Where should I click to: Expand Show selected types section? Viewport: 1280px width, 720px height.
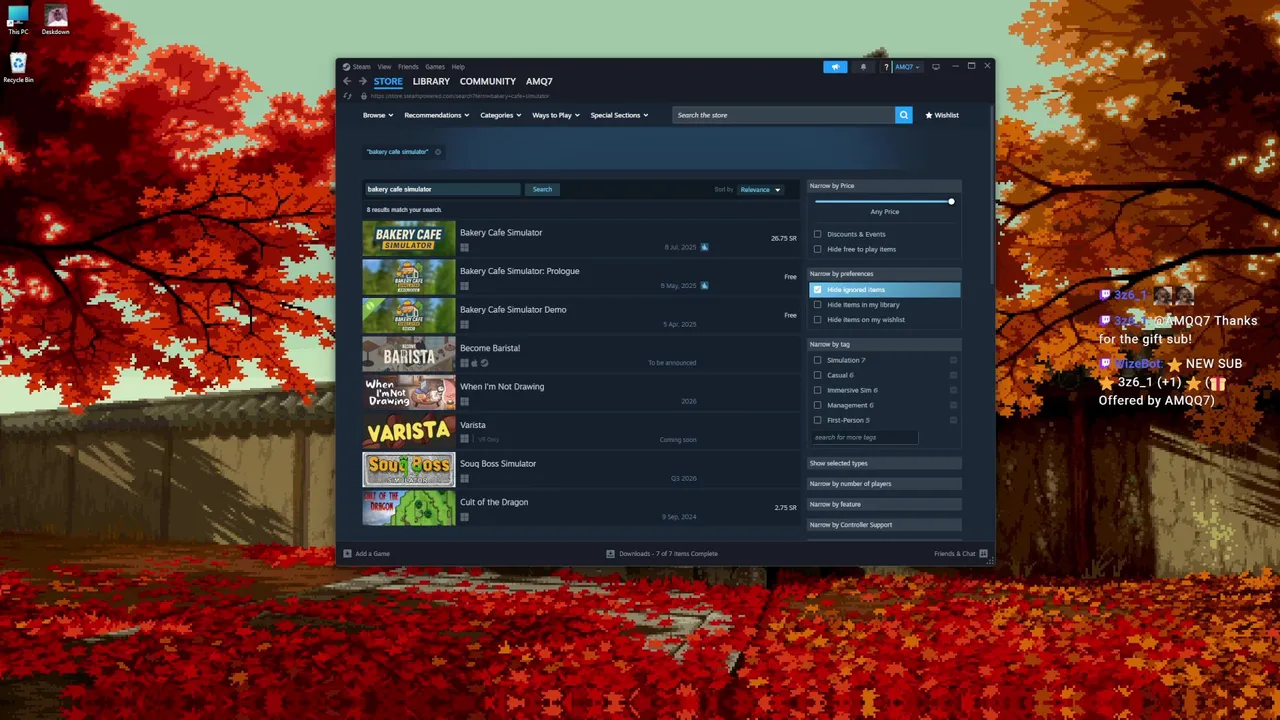[884, 463]
